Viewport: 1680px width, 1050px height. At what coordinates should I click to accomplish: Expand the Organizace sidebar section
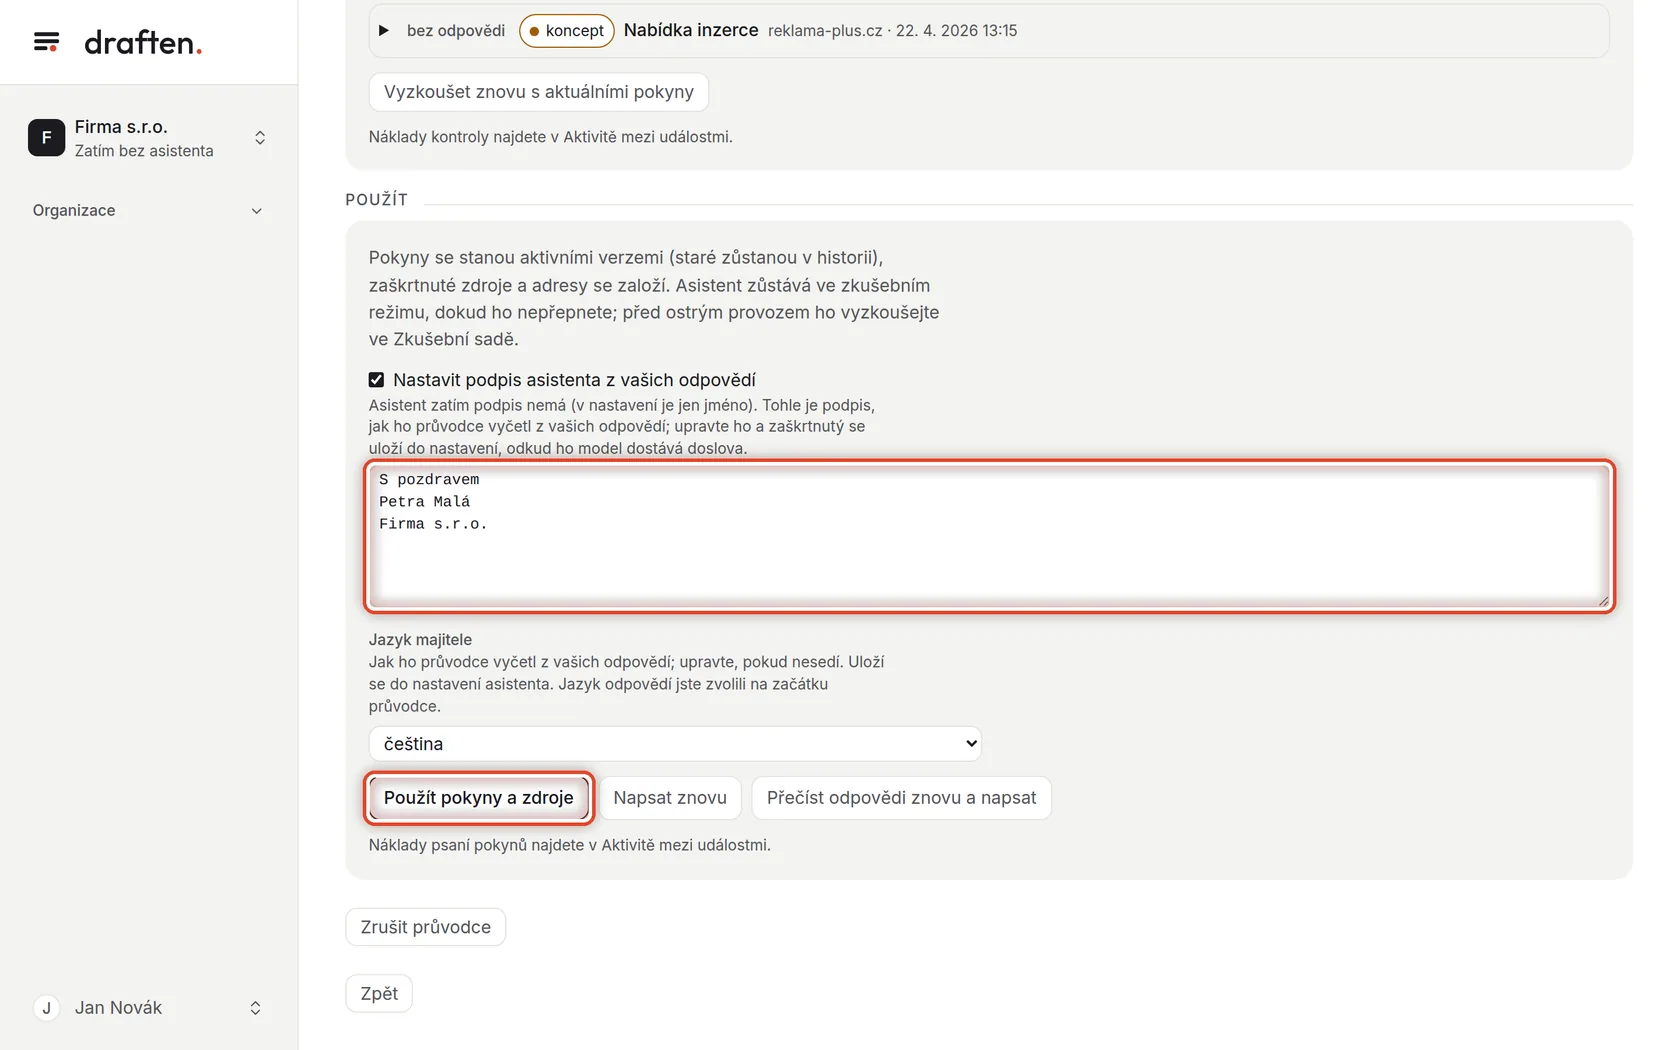pyautogui.click(x=148, y=211)
